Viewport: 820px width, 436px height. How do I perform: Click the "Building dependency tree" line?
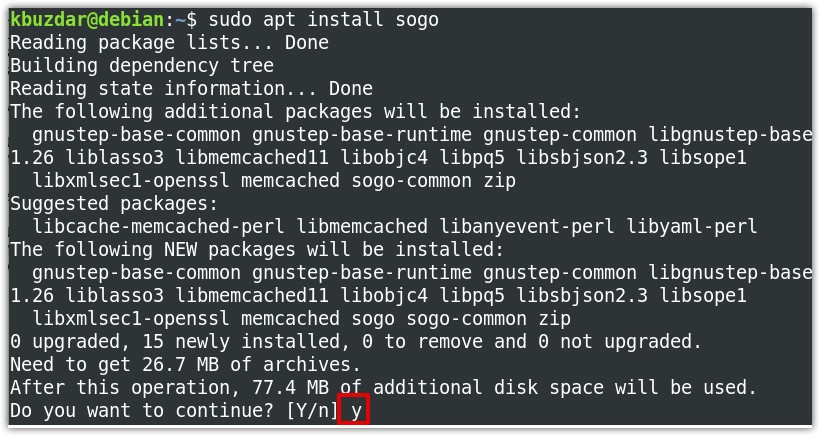tap(141, 65)
